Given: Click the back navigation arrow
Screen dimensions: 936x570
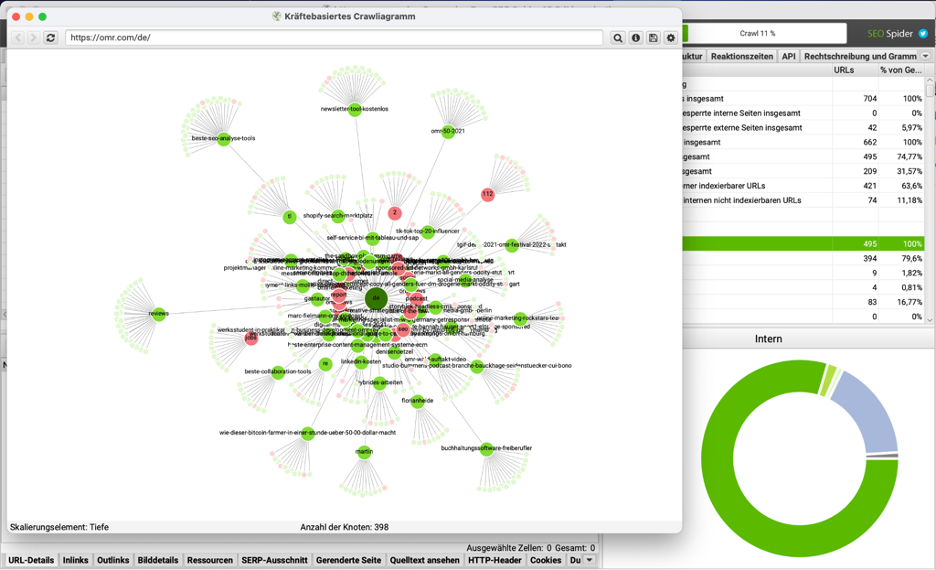Looking at the screenshot, I should click(x=17, y=38).
